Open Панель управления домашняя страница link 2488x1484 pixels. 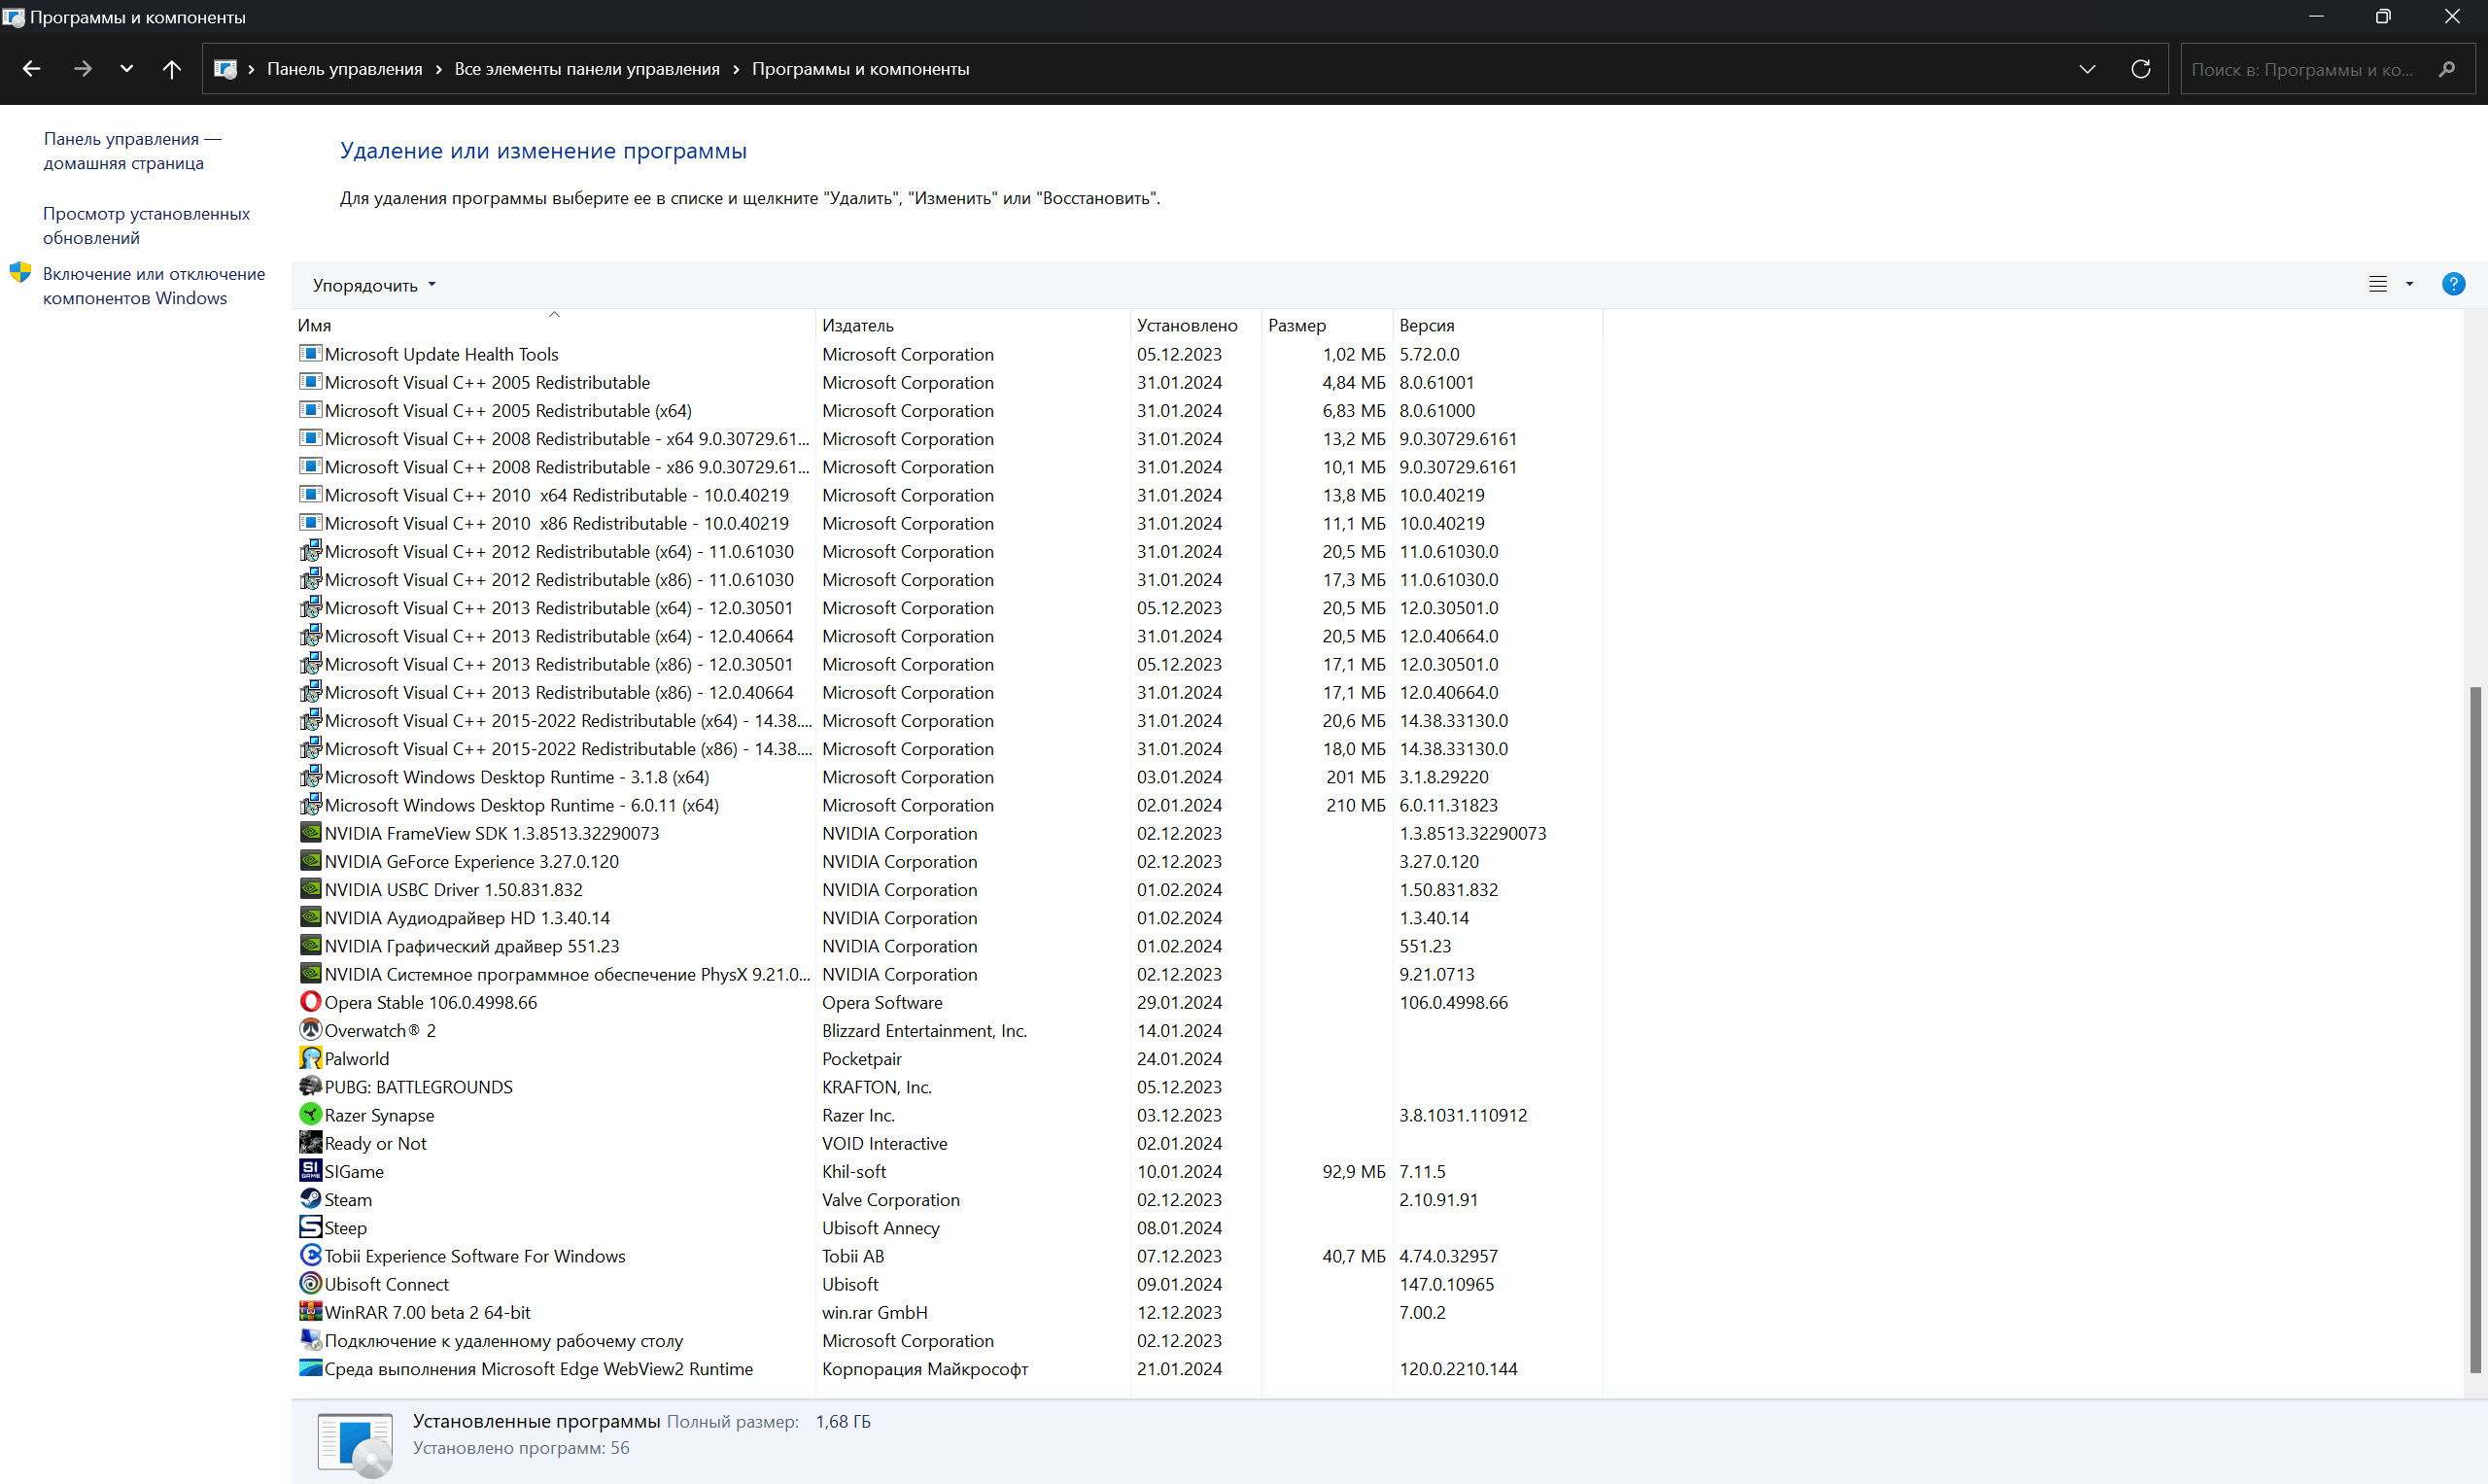click(132, 151)
